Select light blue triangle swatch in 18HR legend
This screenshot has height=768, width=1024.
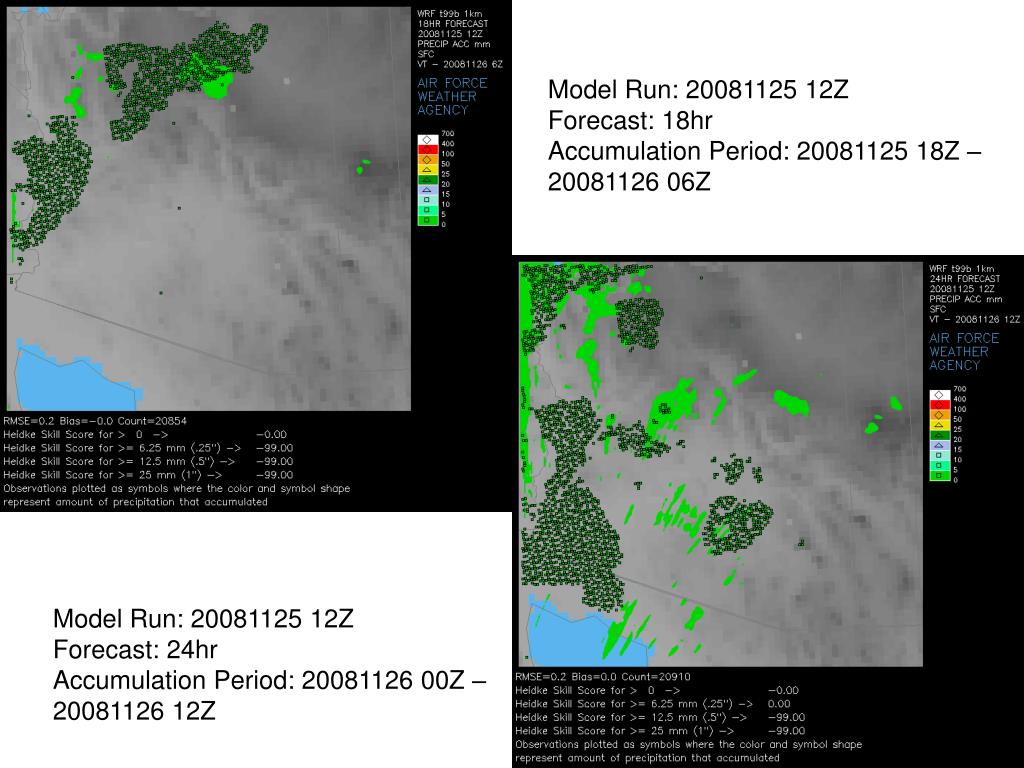coord(427,190)
